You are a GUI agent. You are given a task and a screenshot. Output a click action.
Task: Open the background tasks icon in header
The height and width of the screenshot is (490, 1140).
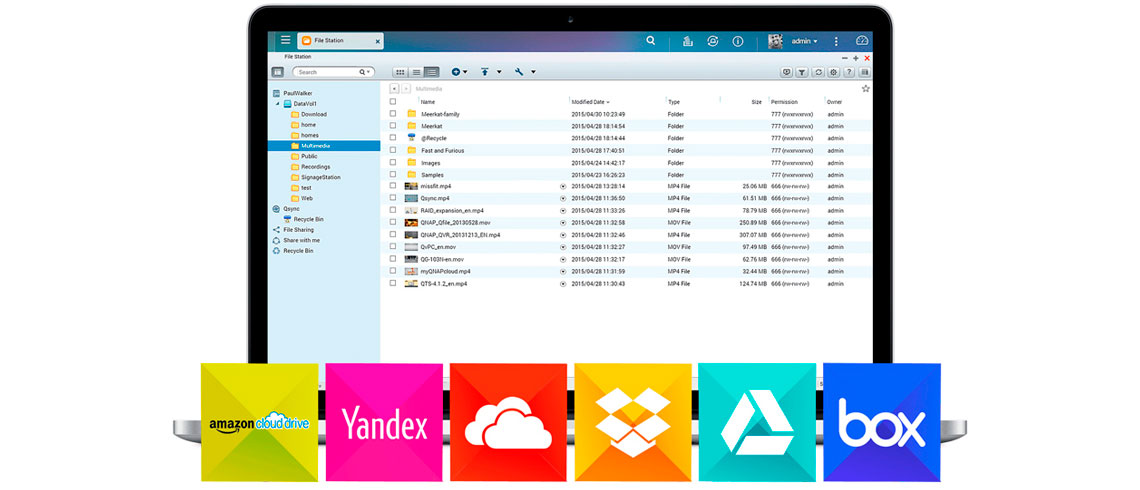pos(688,41)
